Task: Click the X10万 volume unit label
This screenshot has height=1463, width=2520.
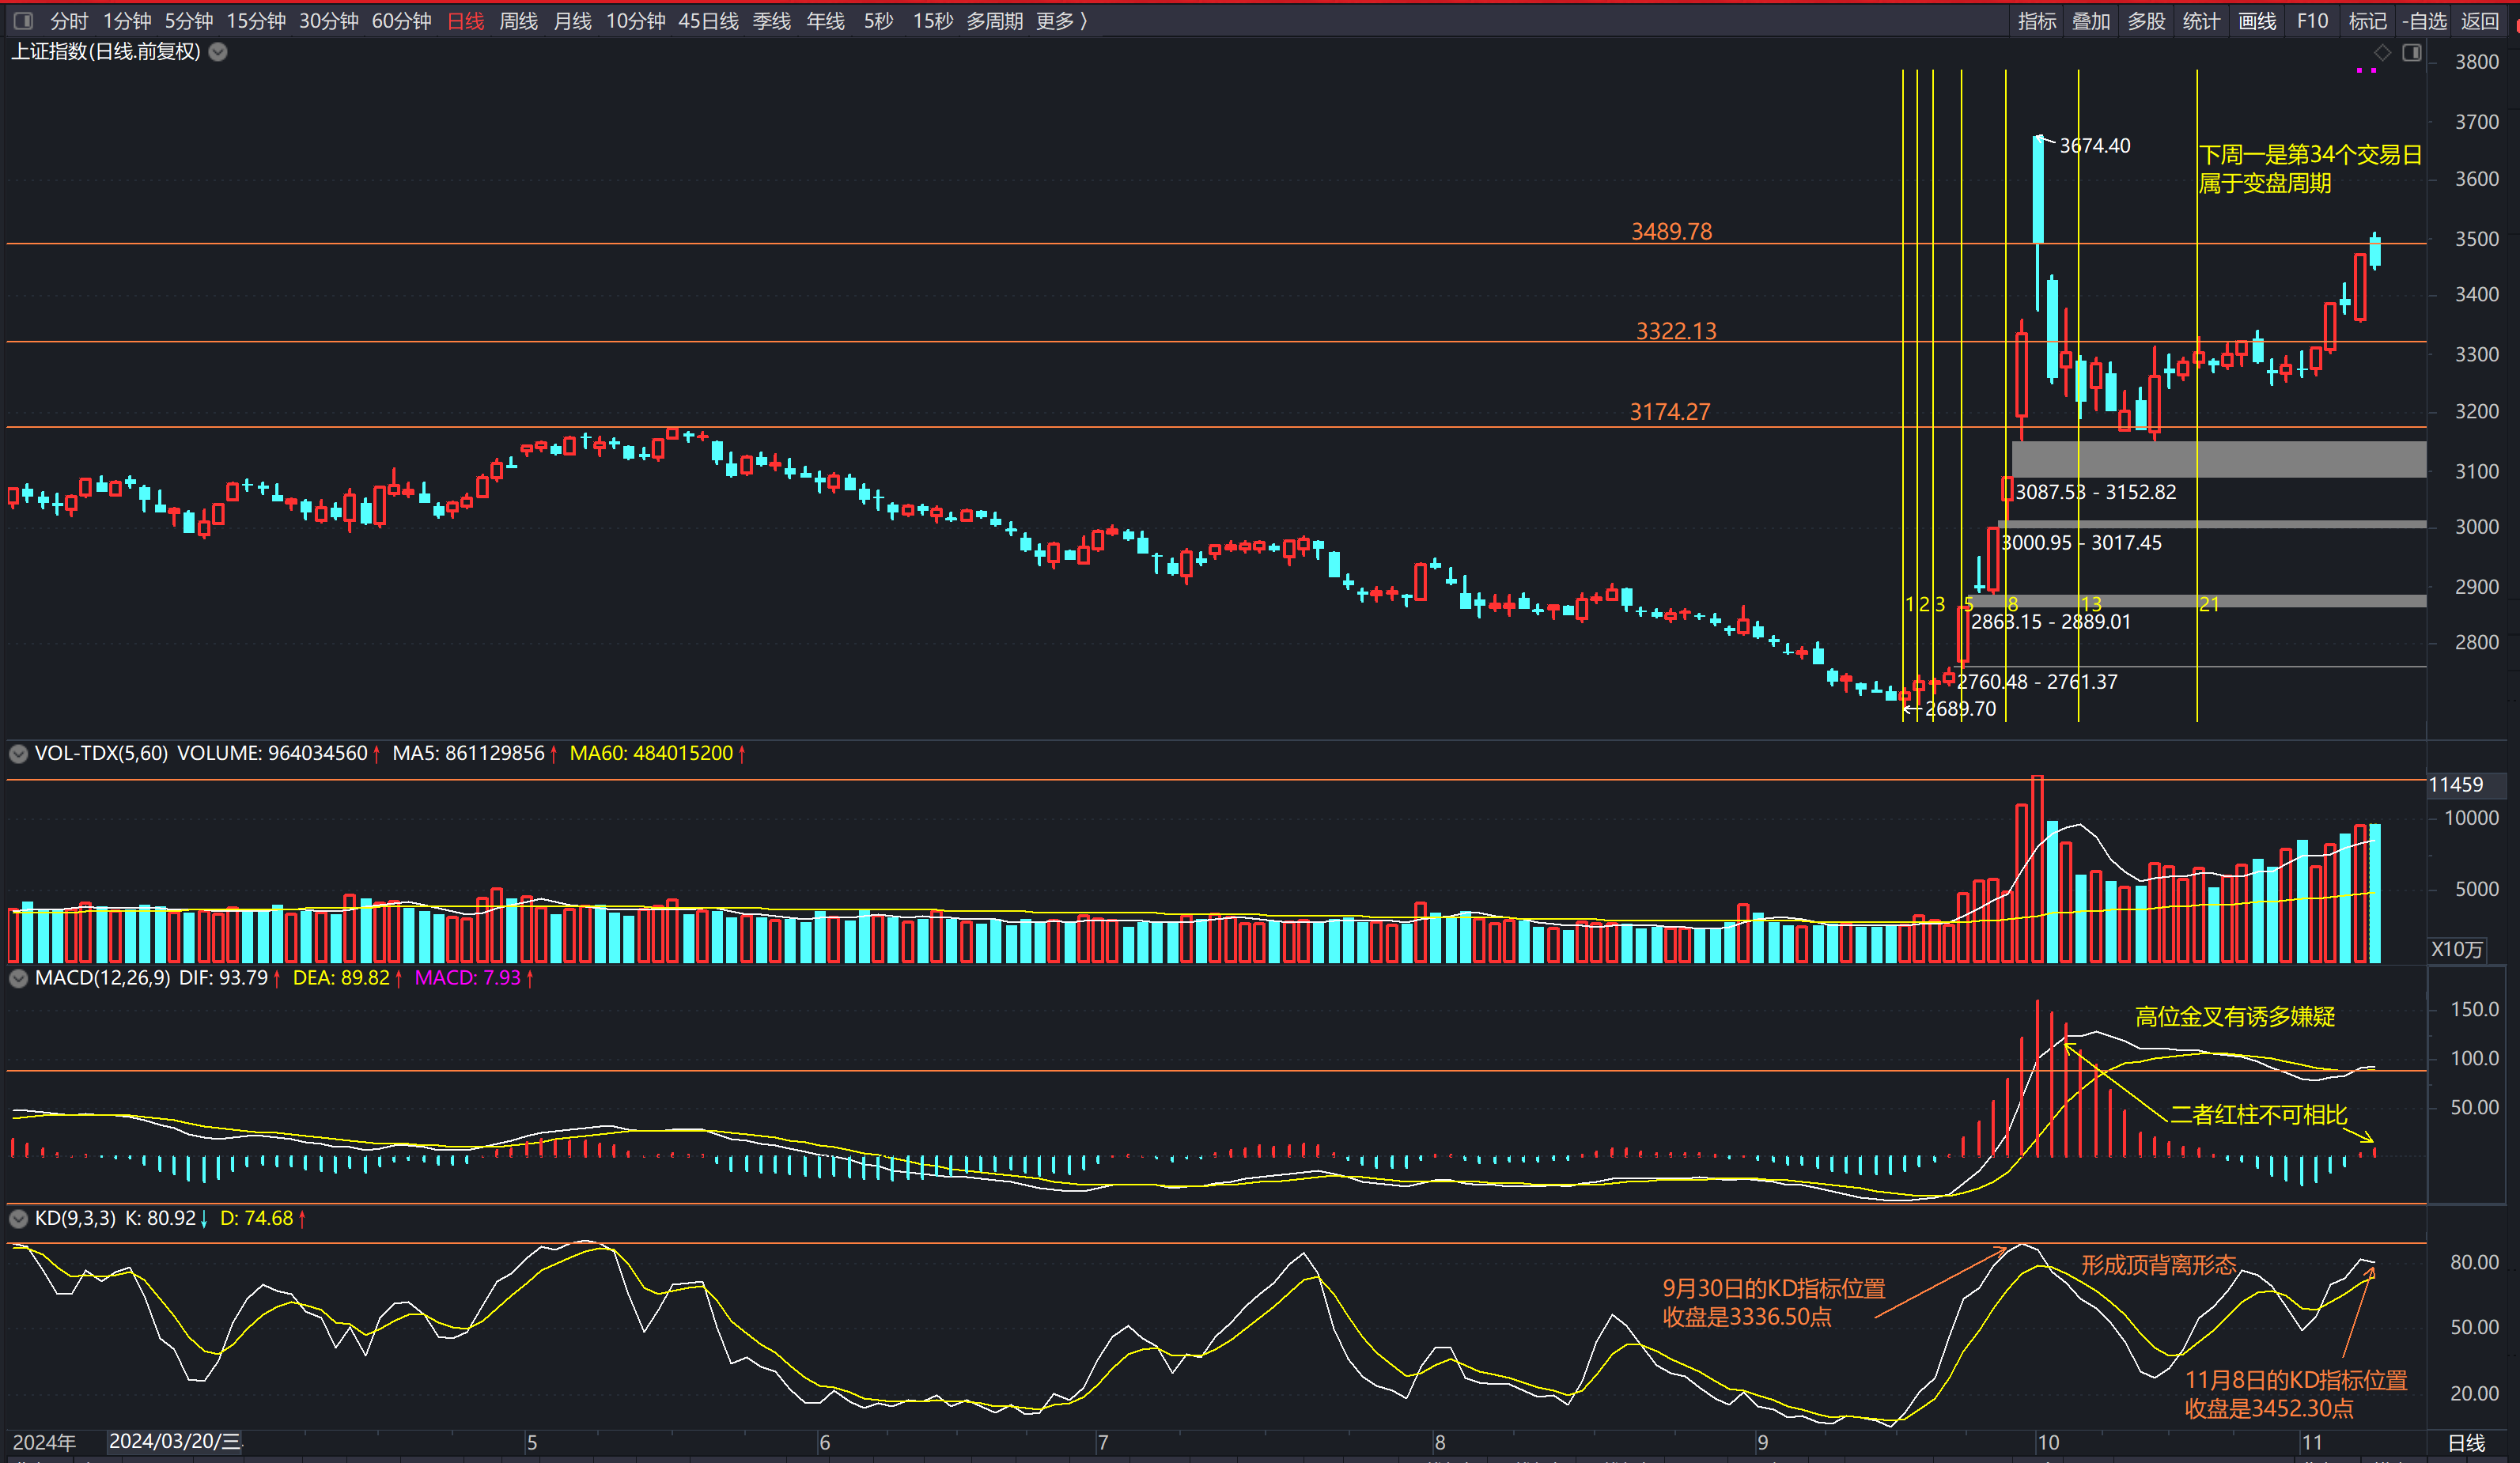Action: [2457, 949]
